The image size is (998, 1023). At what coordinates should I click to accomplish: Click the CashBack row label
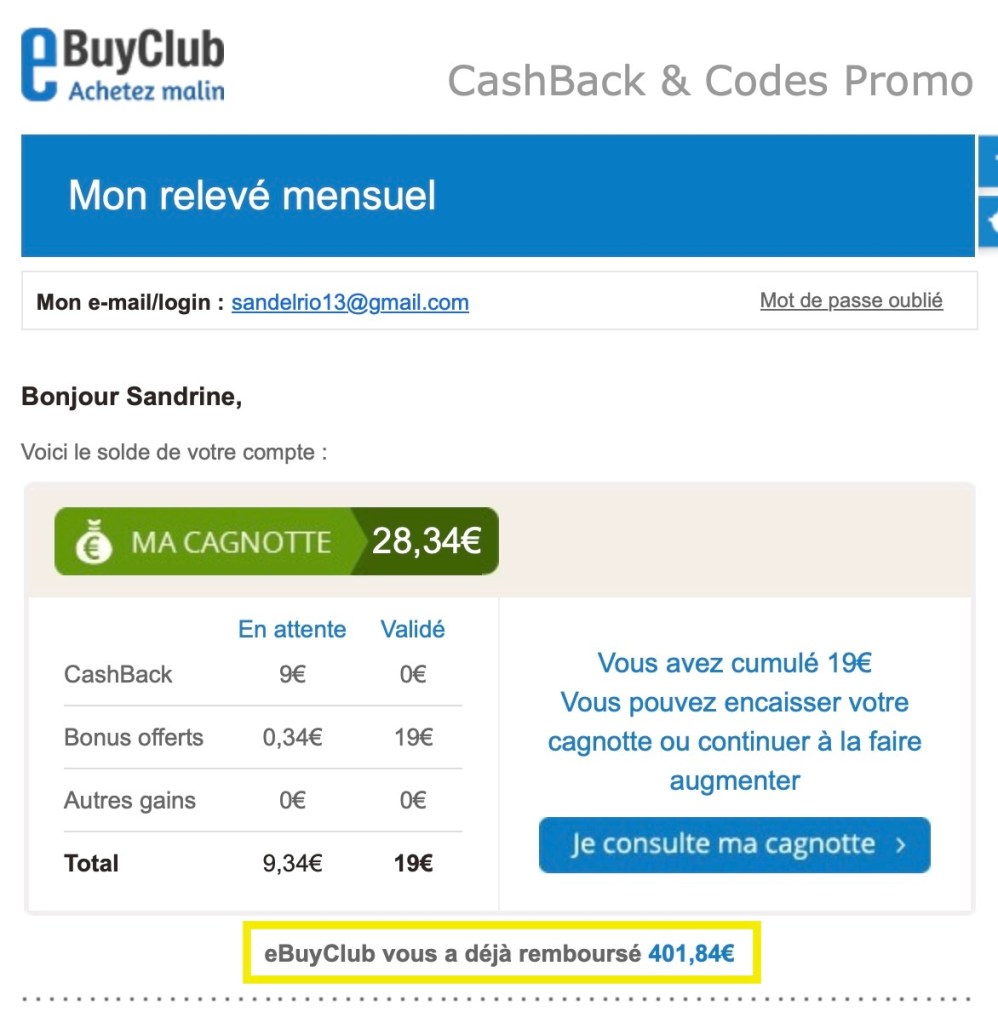[x=118, y=674]
